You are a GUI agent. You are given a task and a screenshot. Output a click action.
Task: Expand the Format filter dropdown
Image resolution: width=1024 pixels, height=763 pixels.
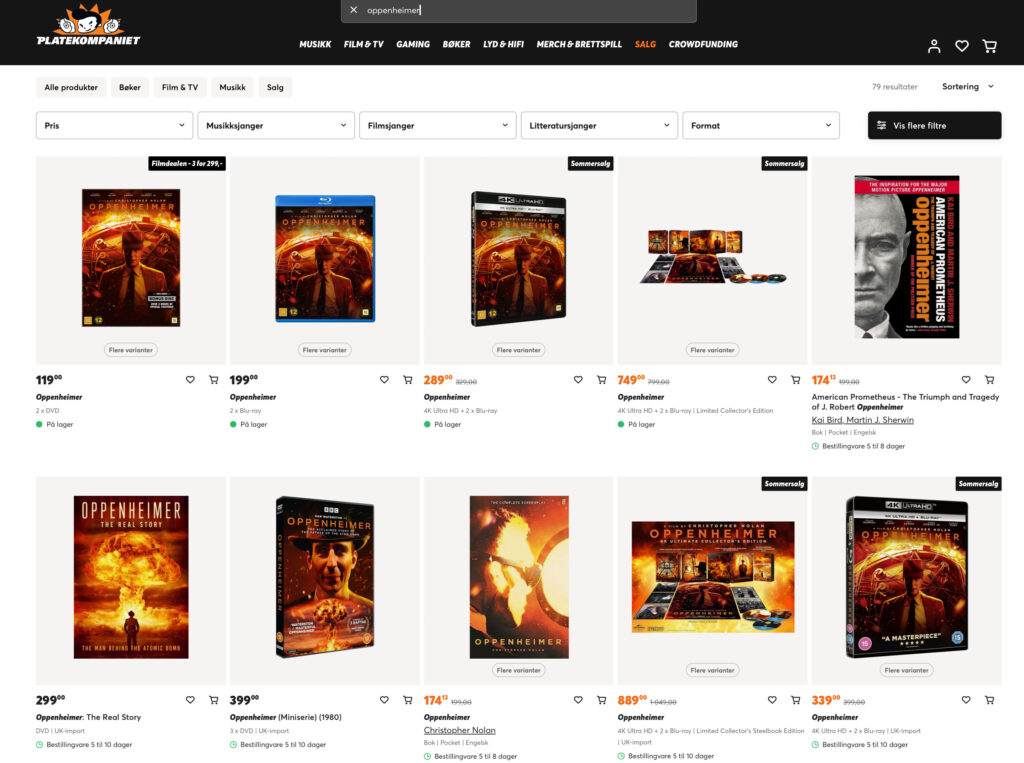click(x=761, y=125)
